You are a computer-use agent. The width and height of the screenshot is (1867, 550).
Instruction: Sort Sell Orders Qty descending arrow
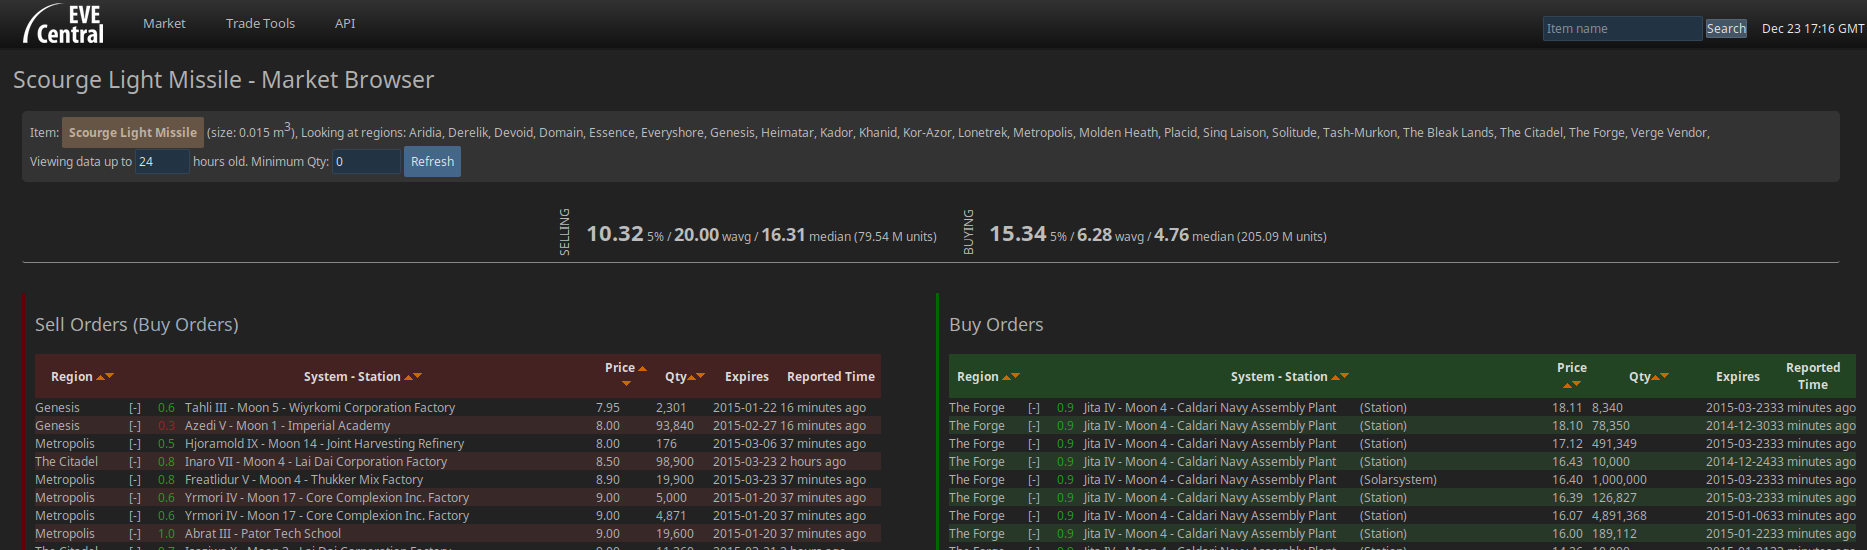coord(701,376)
